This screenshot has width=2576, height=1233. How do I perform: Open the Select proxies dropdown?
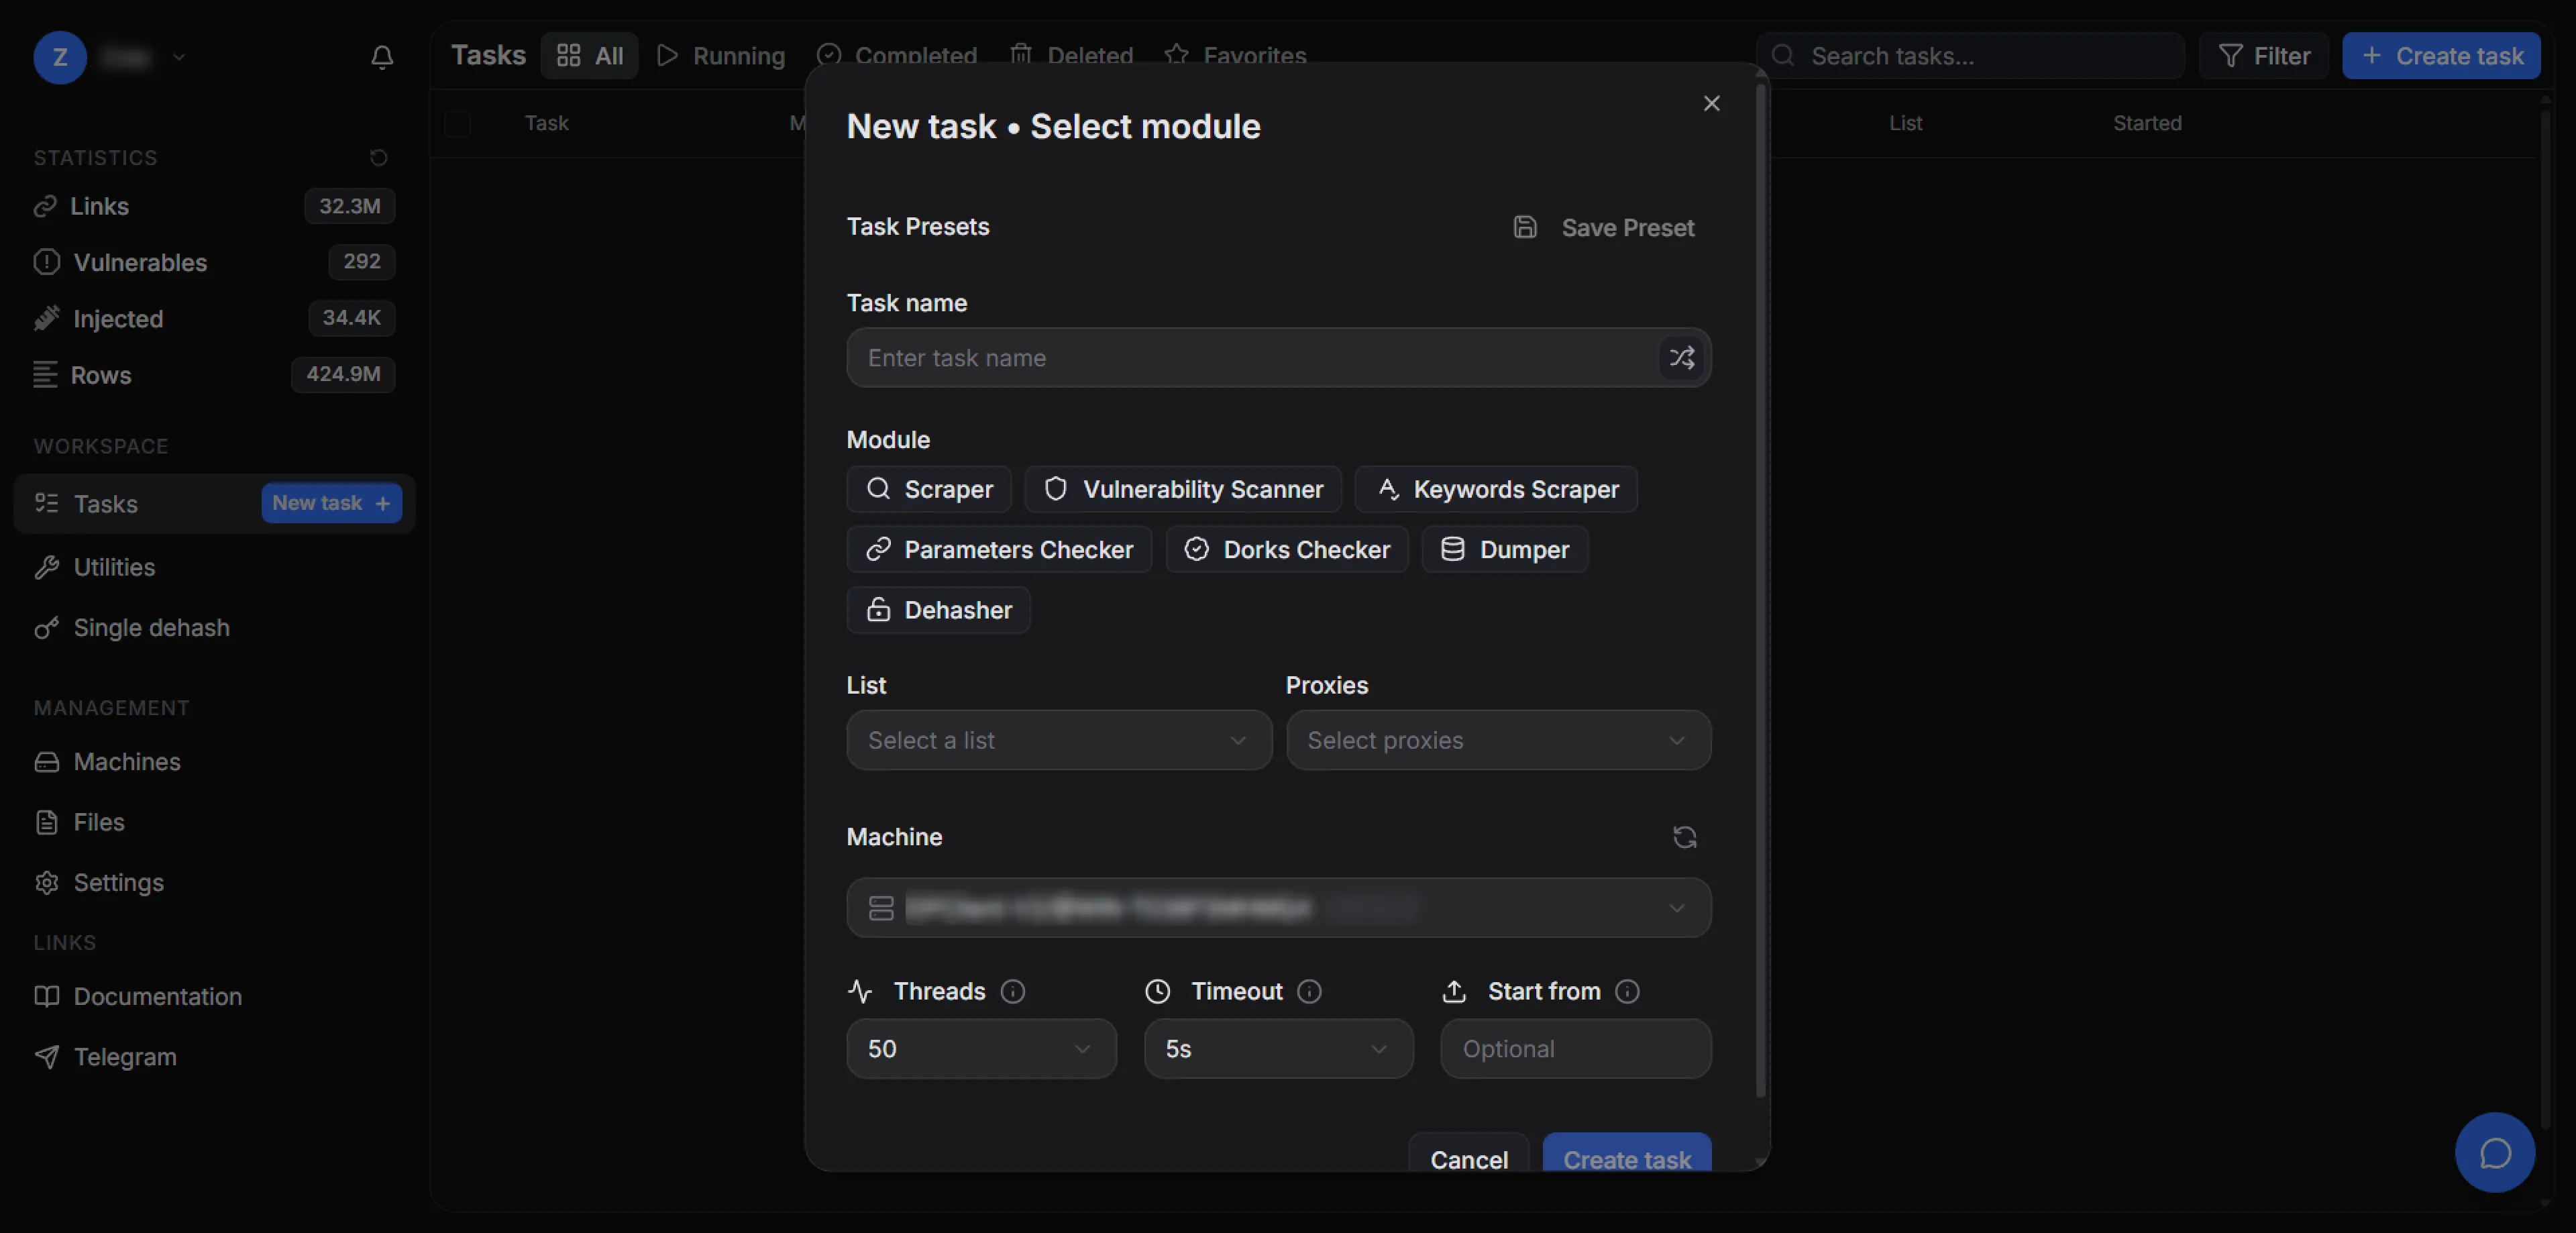coord(1498,740)
